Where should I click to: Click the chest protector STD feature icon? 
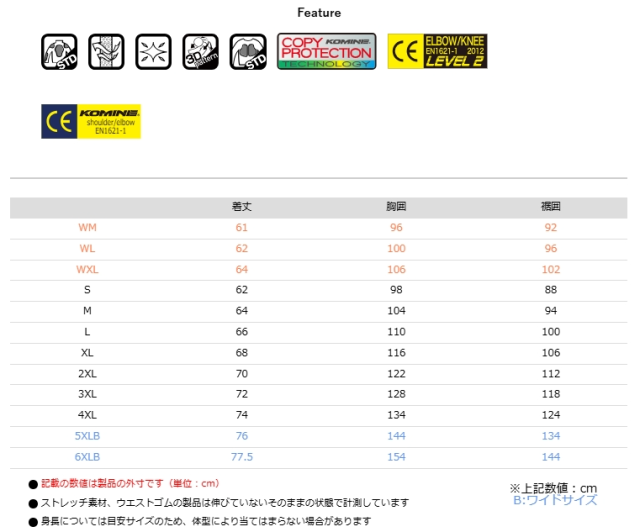click(x=248, y=52)
